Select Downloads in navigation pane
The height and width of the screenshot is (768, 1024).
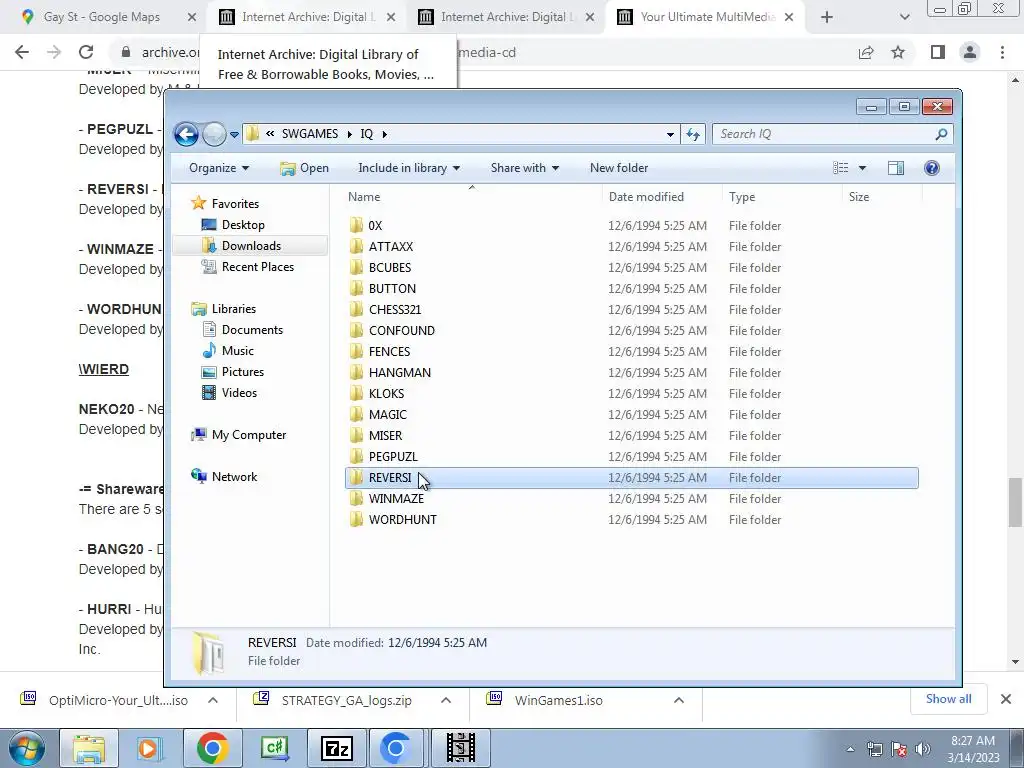pyautogui.click(x=251, y=246)
